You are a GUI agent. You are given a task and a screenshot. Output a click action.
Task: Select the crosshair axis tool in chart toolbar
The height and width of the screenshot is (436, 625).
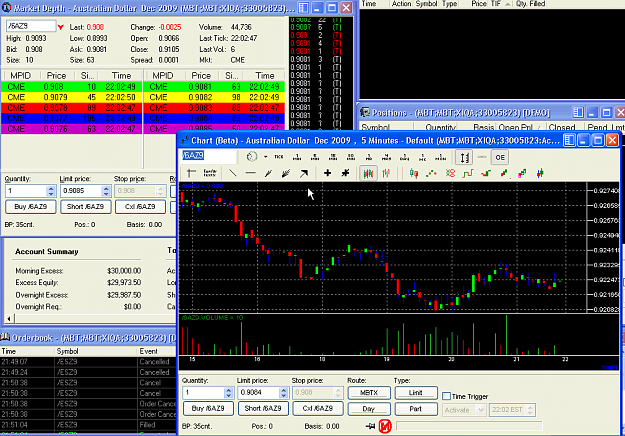(x=191, y=173)
